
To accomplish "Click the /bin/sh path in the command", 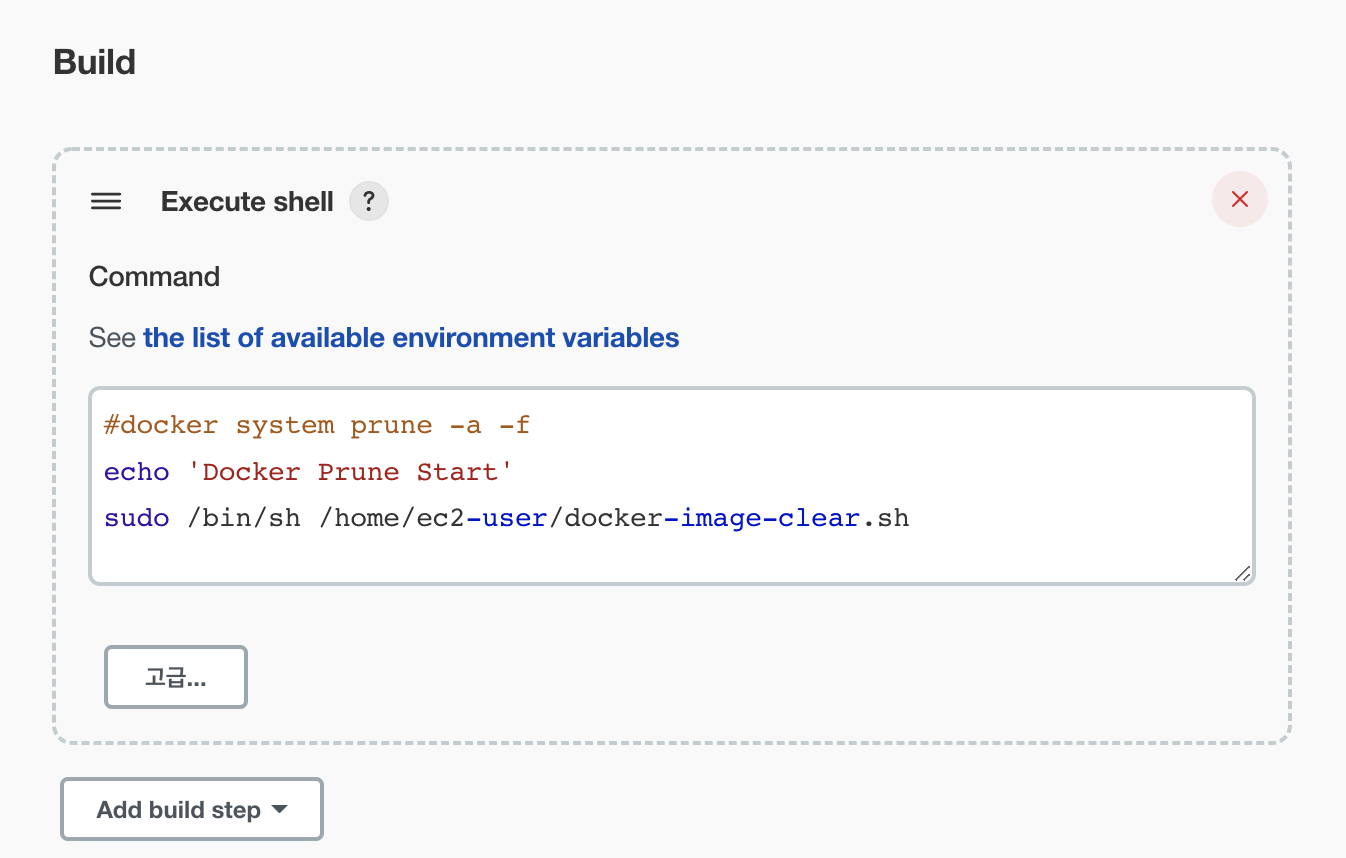I will pos(244,519).
